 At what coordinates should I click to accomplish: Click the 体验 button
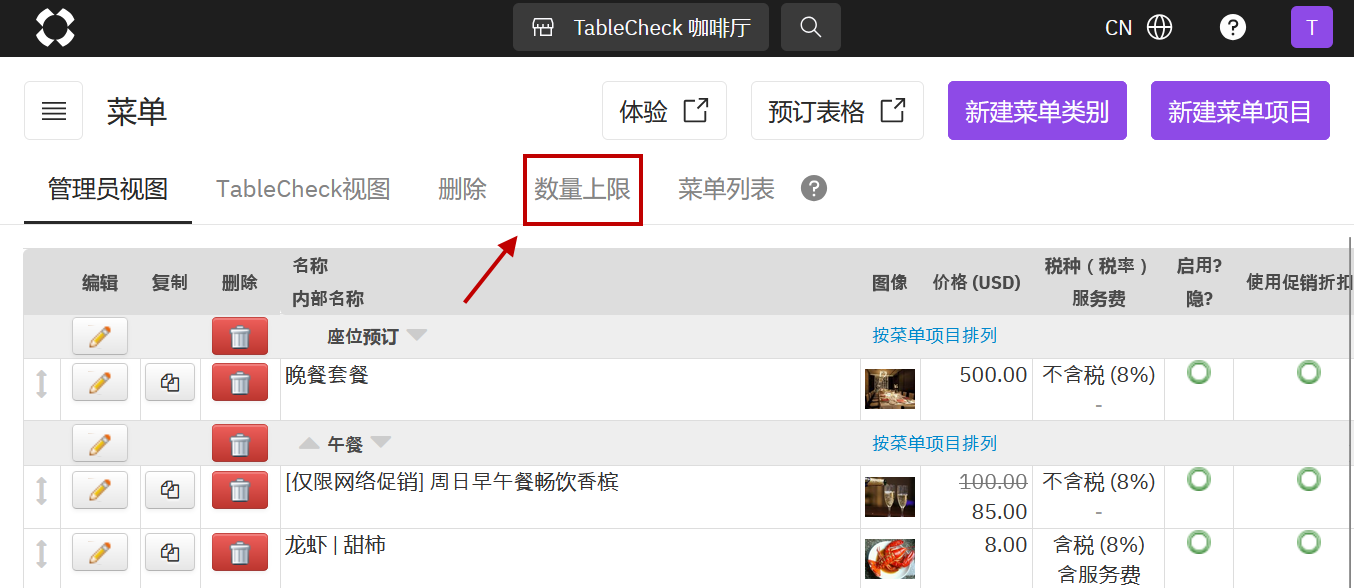(664, 111)
